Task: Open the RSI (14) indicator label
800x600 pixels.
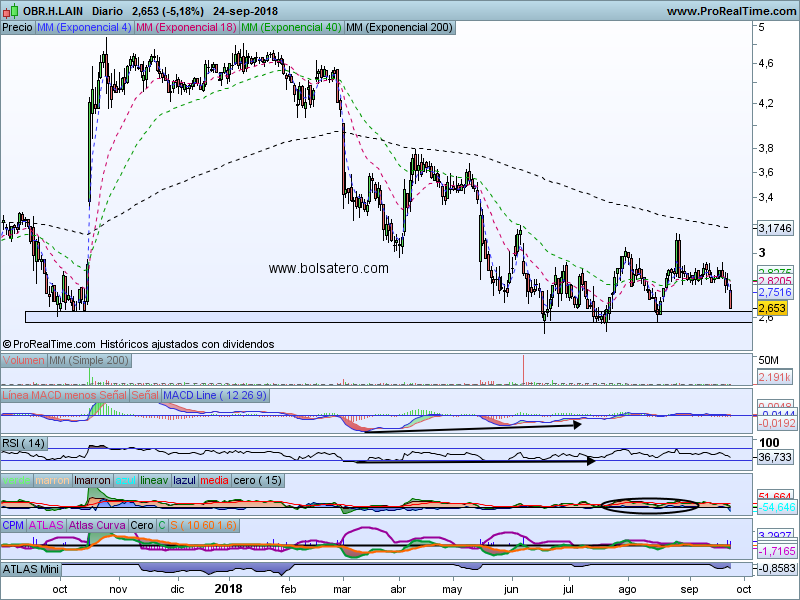Action: [x=25, y=443]
